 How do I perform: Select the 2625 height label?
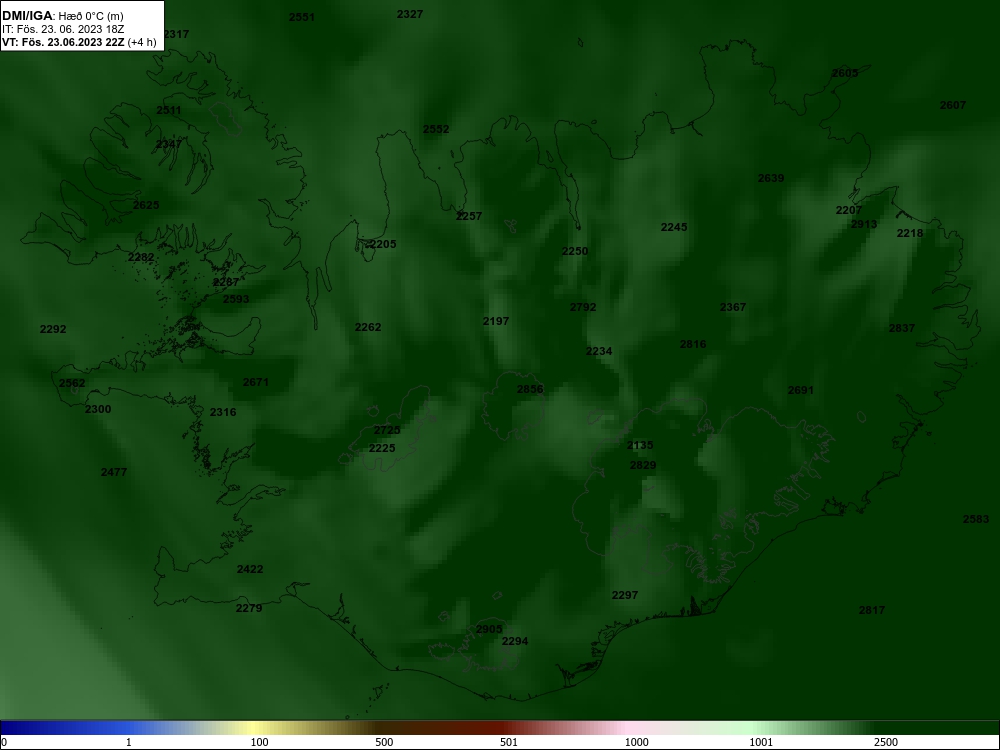point(146,205)
